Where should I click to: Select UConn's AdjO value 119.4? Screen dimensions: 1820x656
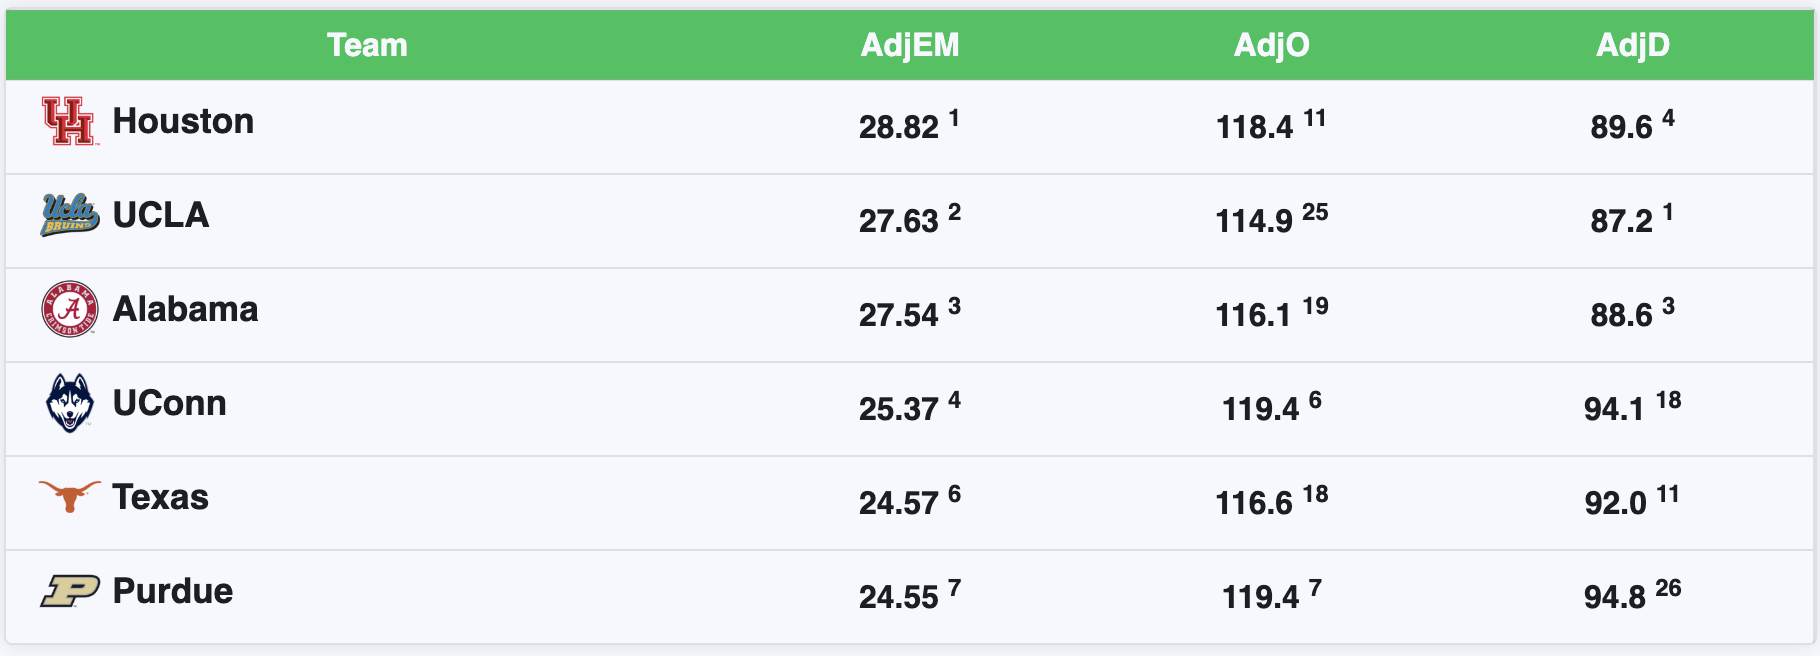pos(1260,409)
